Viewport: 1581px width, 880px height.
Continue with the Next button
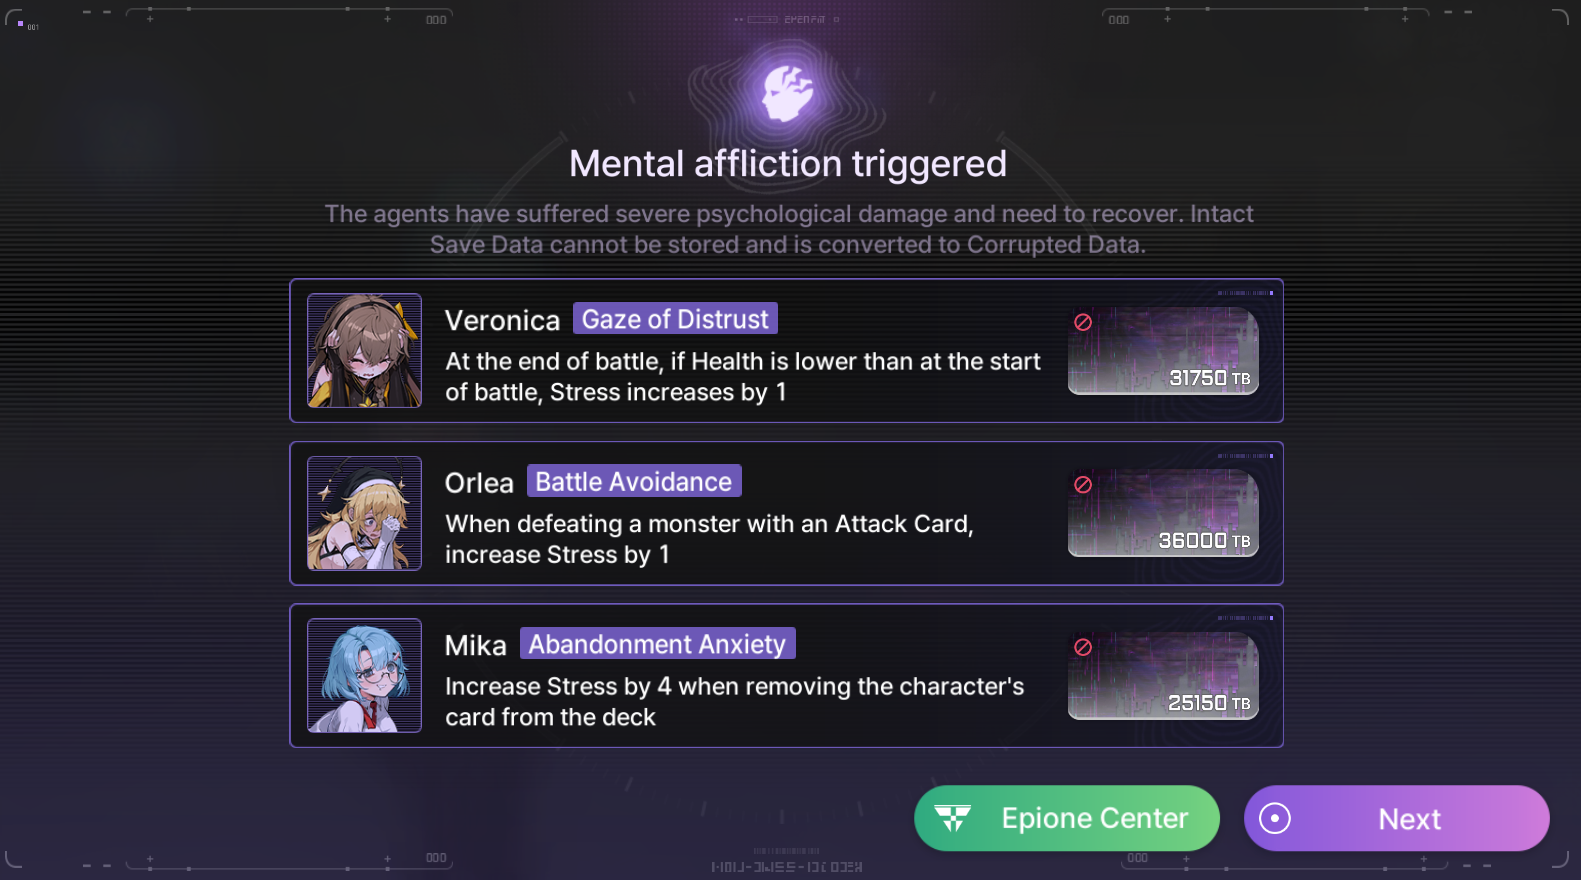pyautogui.click(x=1397, y=818)
